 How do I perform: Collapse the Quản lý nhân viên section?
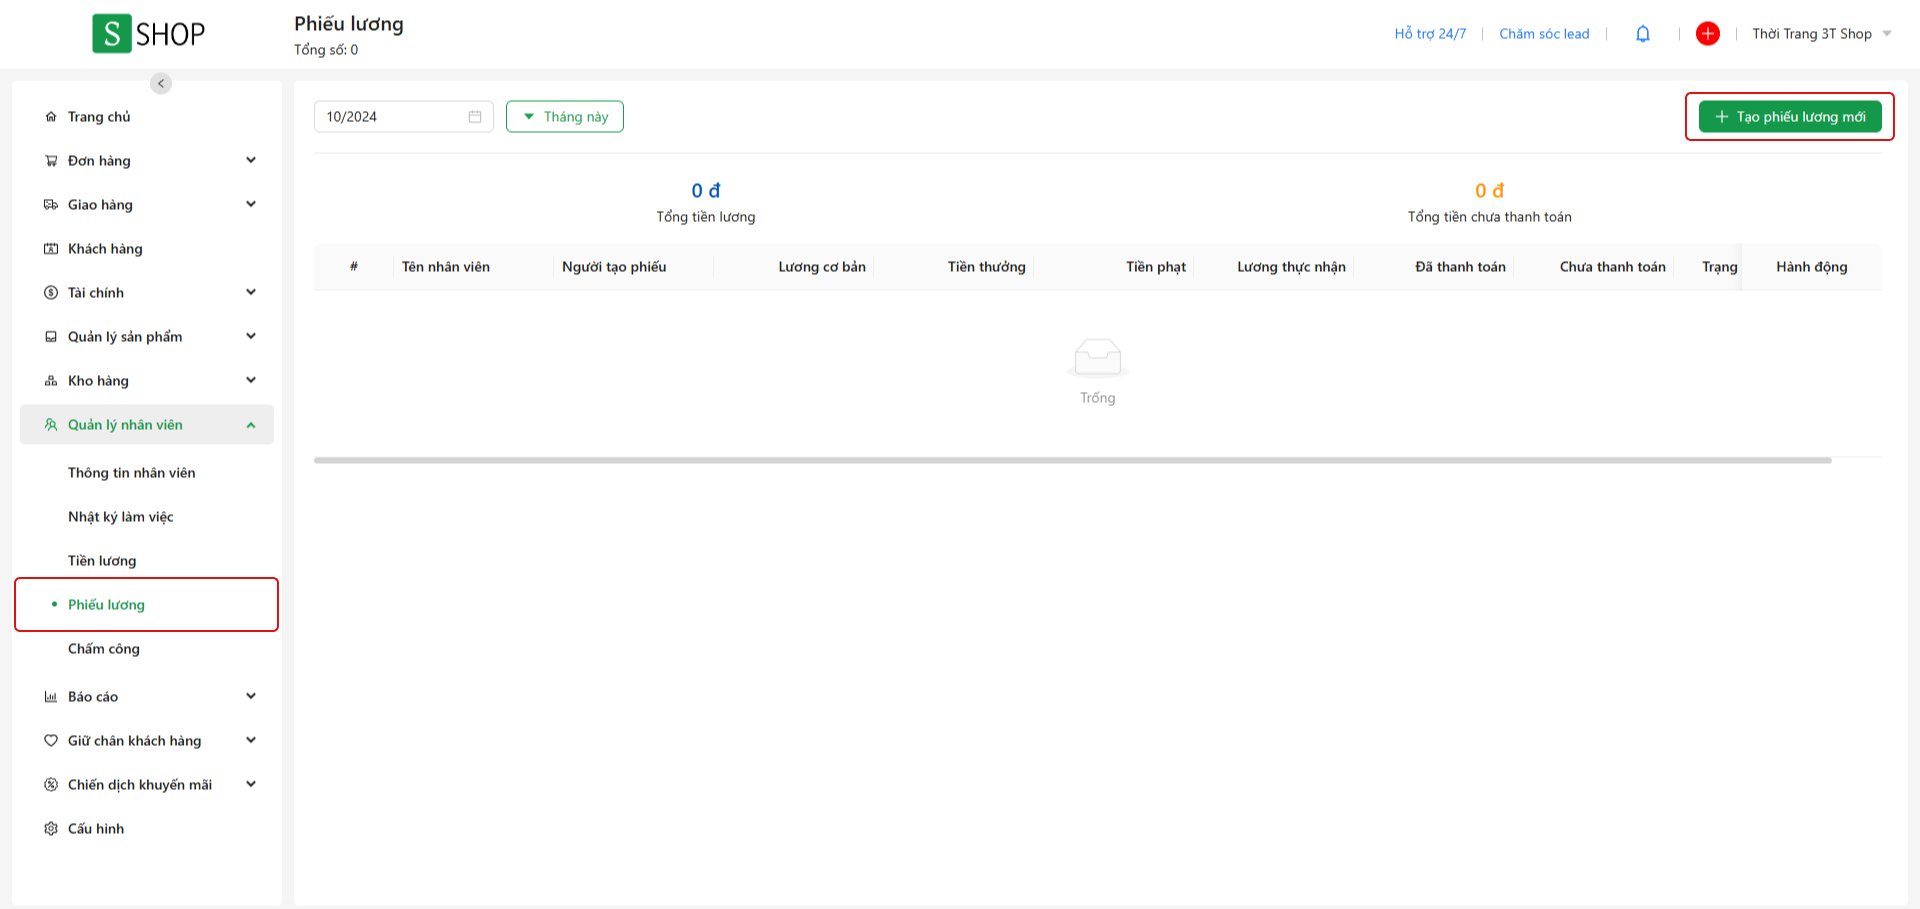(251, 425)
